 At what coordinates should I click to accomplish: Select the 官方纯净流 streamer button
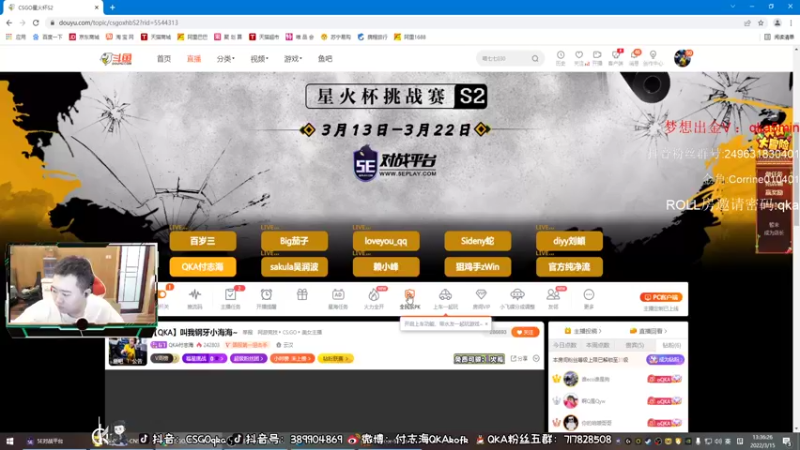click(x=569, y=267)
